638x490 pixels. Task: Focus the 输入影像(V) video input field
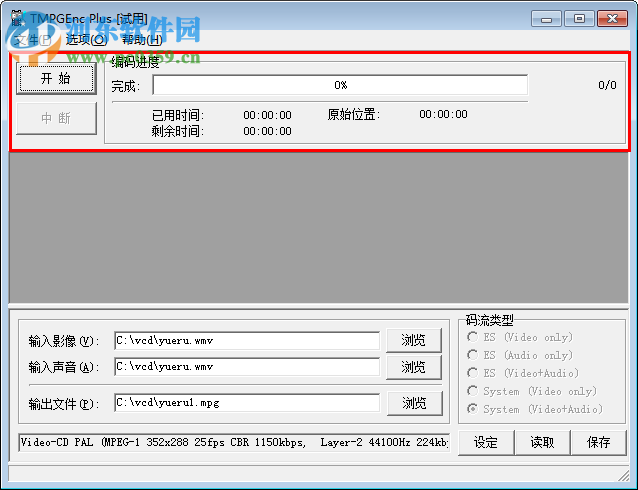coord(247,341)
